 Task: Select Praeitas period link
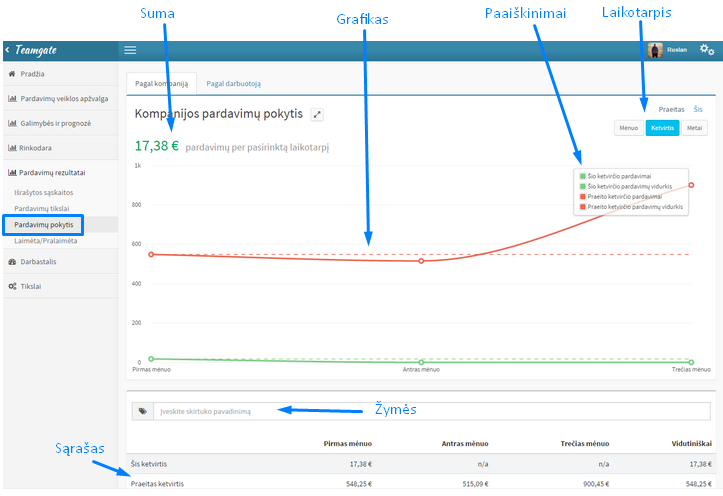[x=671, y=109]
